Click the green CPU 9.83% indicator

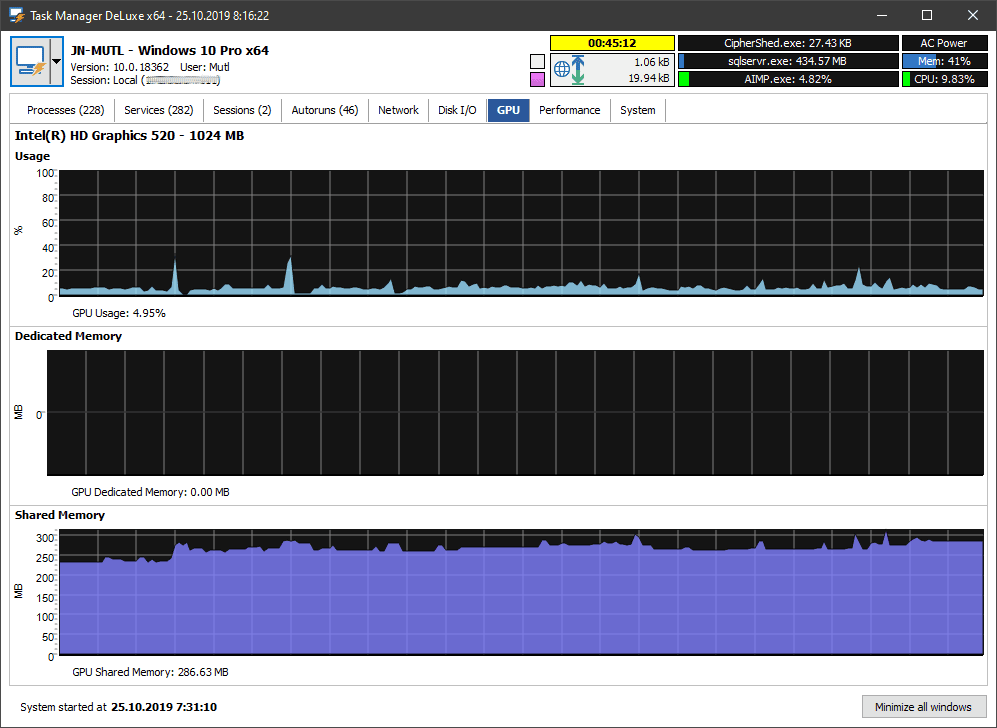click(x=943, y=78)
